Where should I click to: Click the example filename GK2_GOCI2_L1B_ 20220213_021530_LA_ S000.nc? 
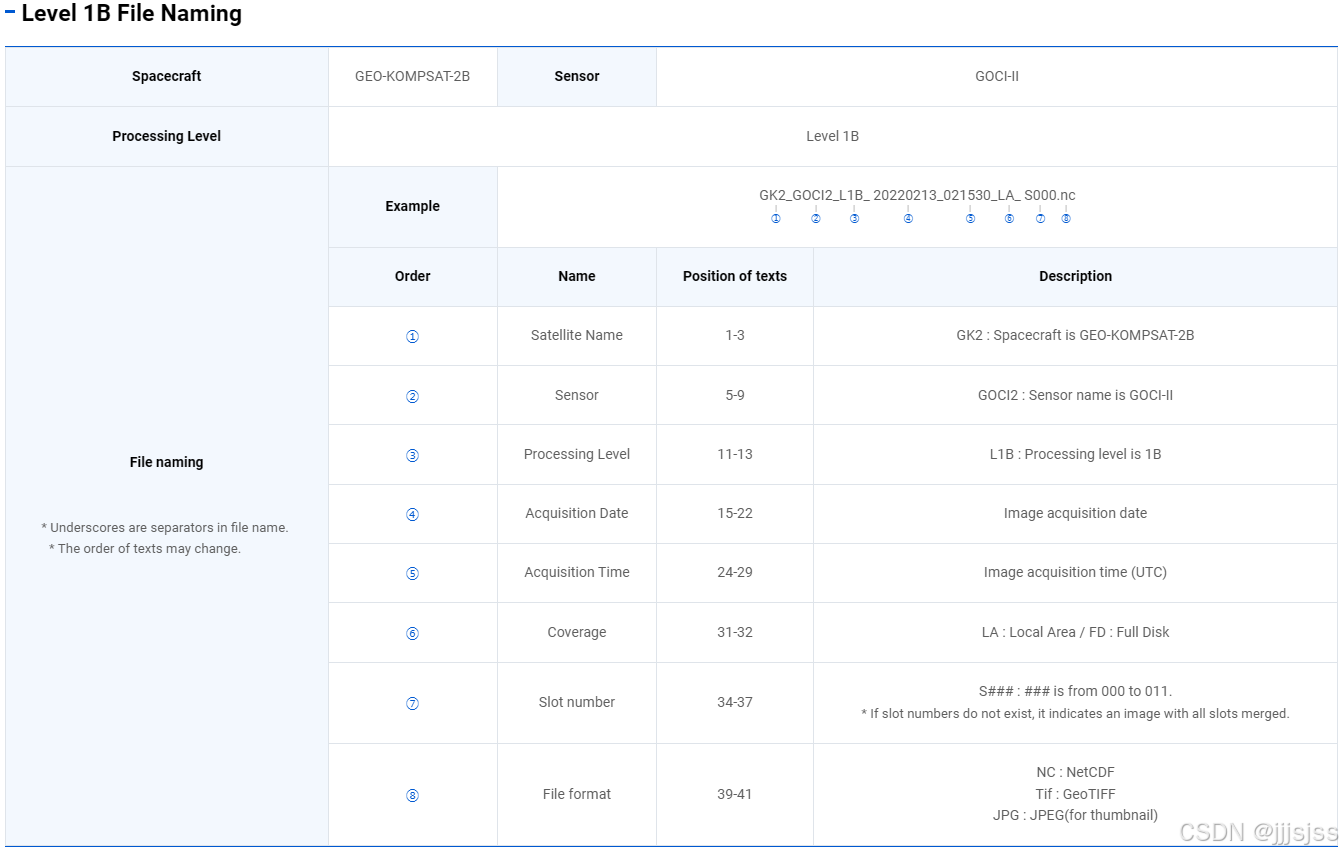917,195
